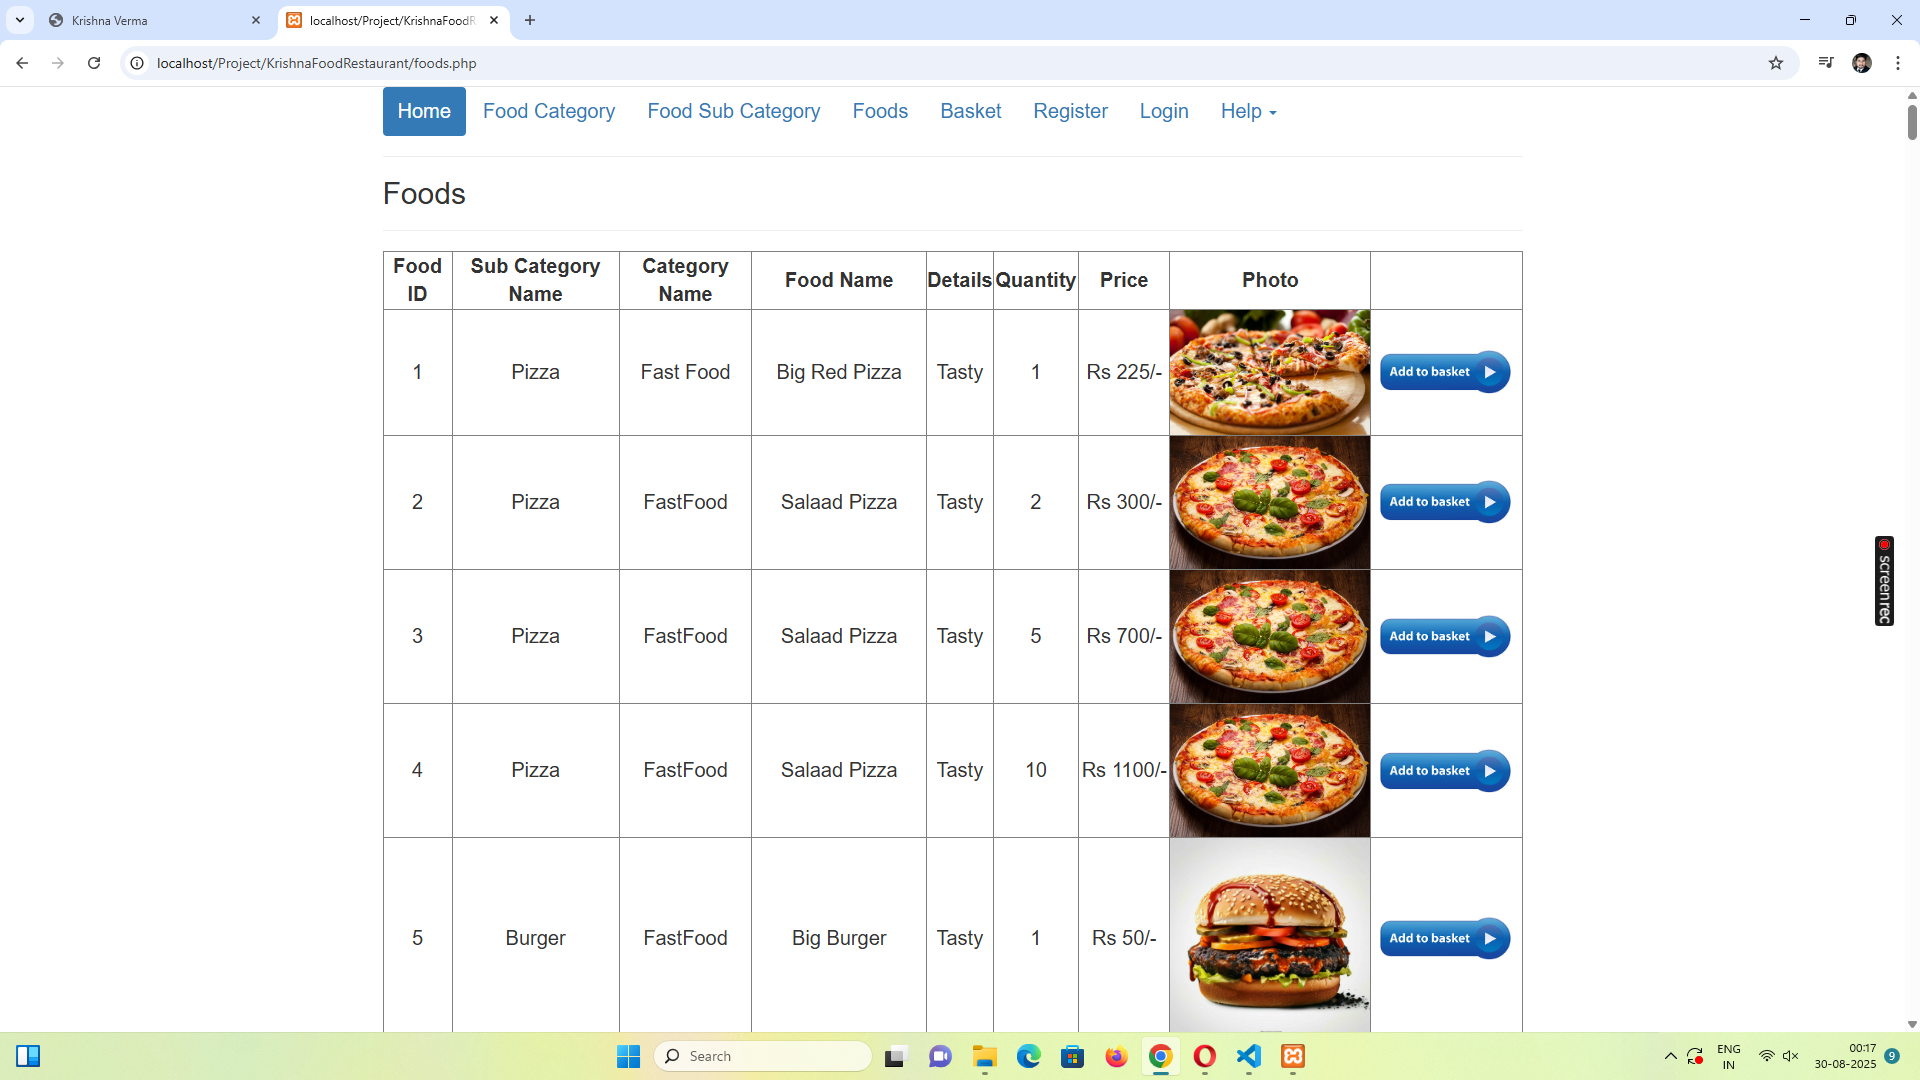Image resolution: width=1920 pixels, height=1080 pixels.
Task: Open the Register page
Action: point(1070,111)
